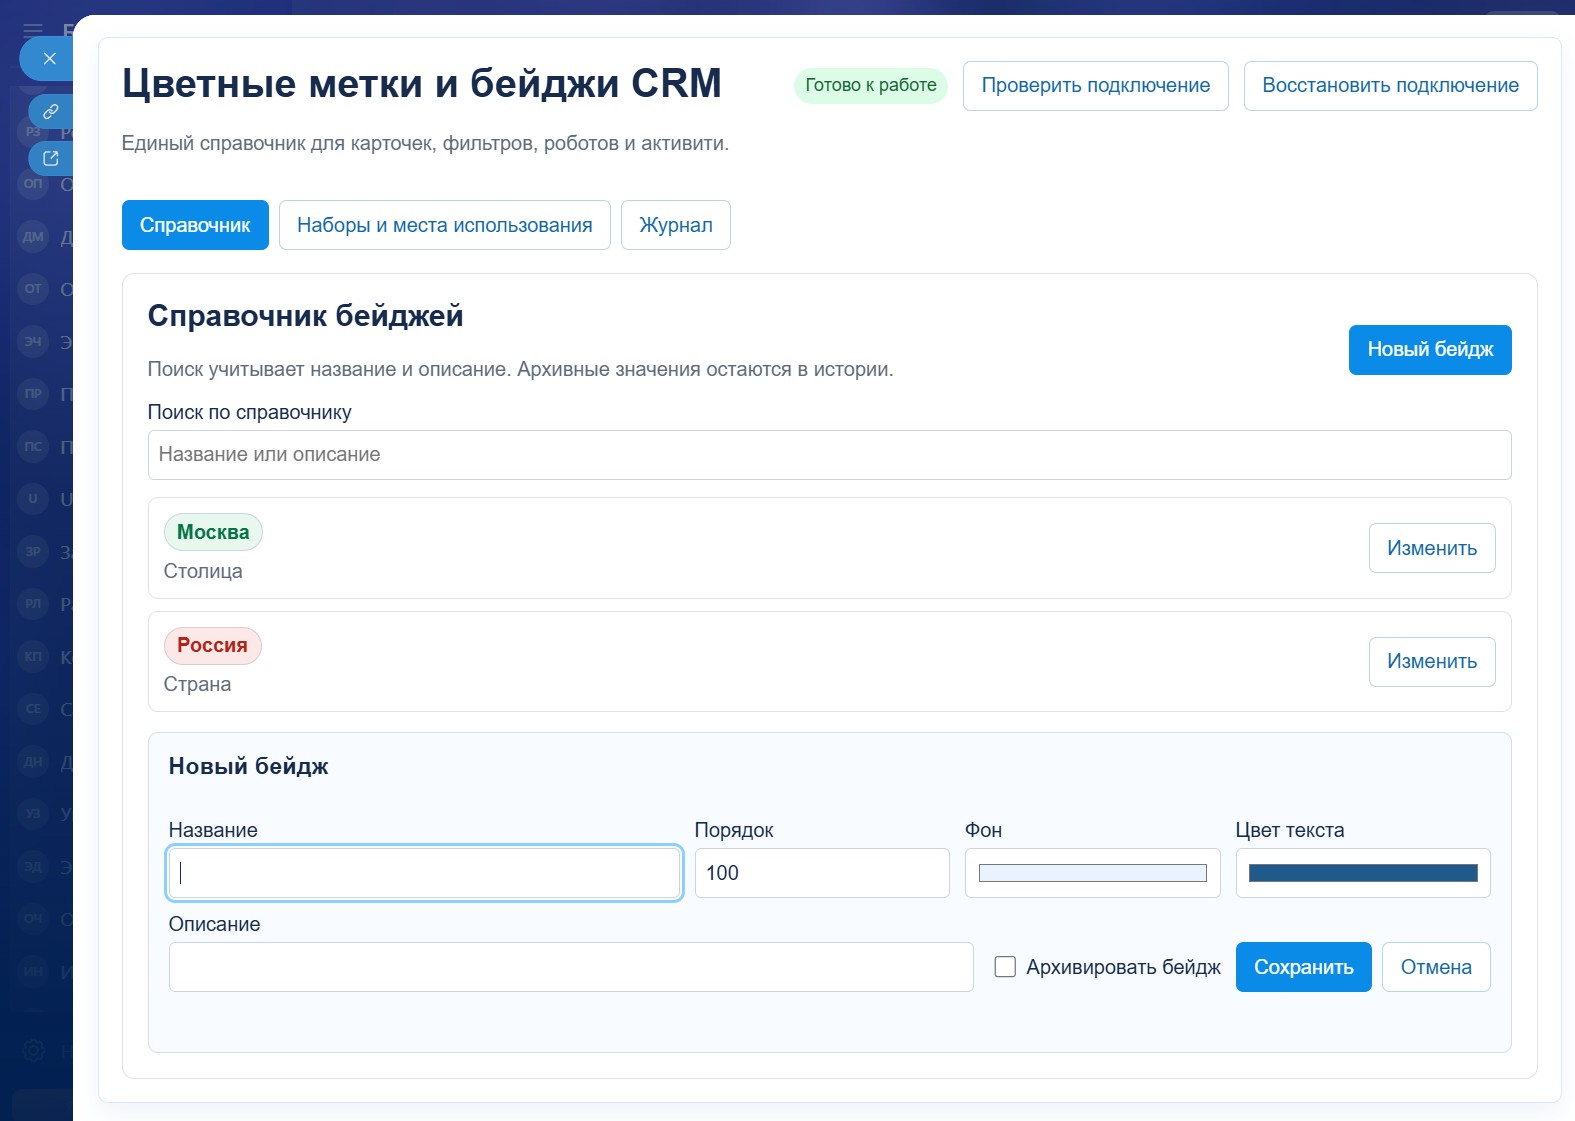Open the panel in a new window via the arrow icon
This screenshot has height=1121, width=1575.
coord(50,158)
